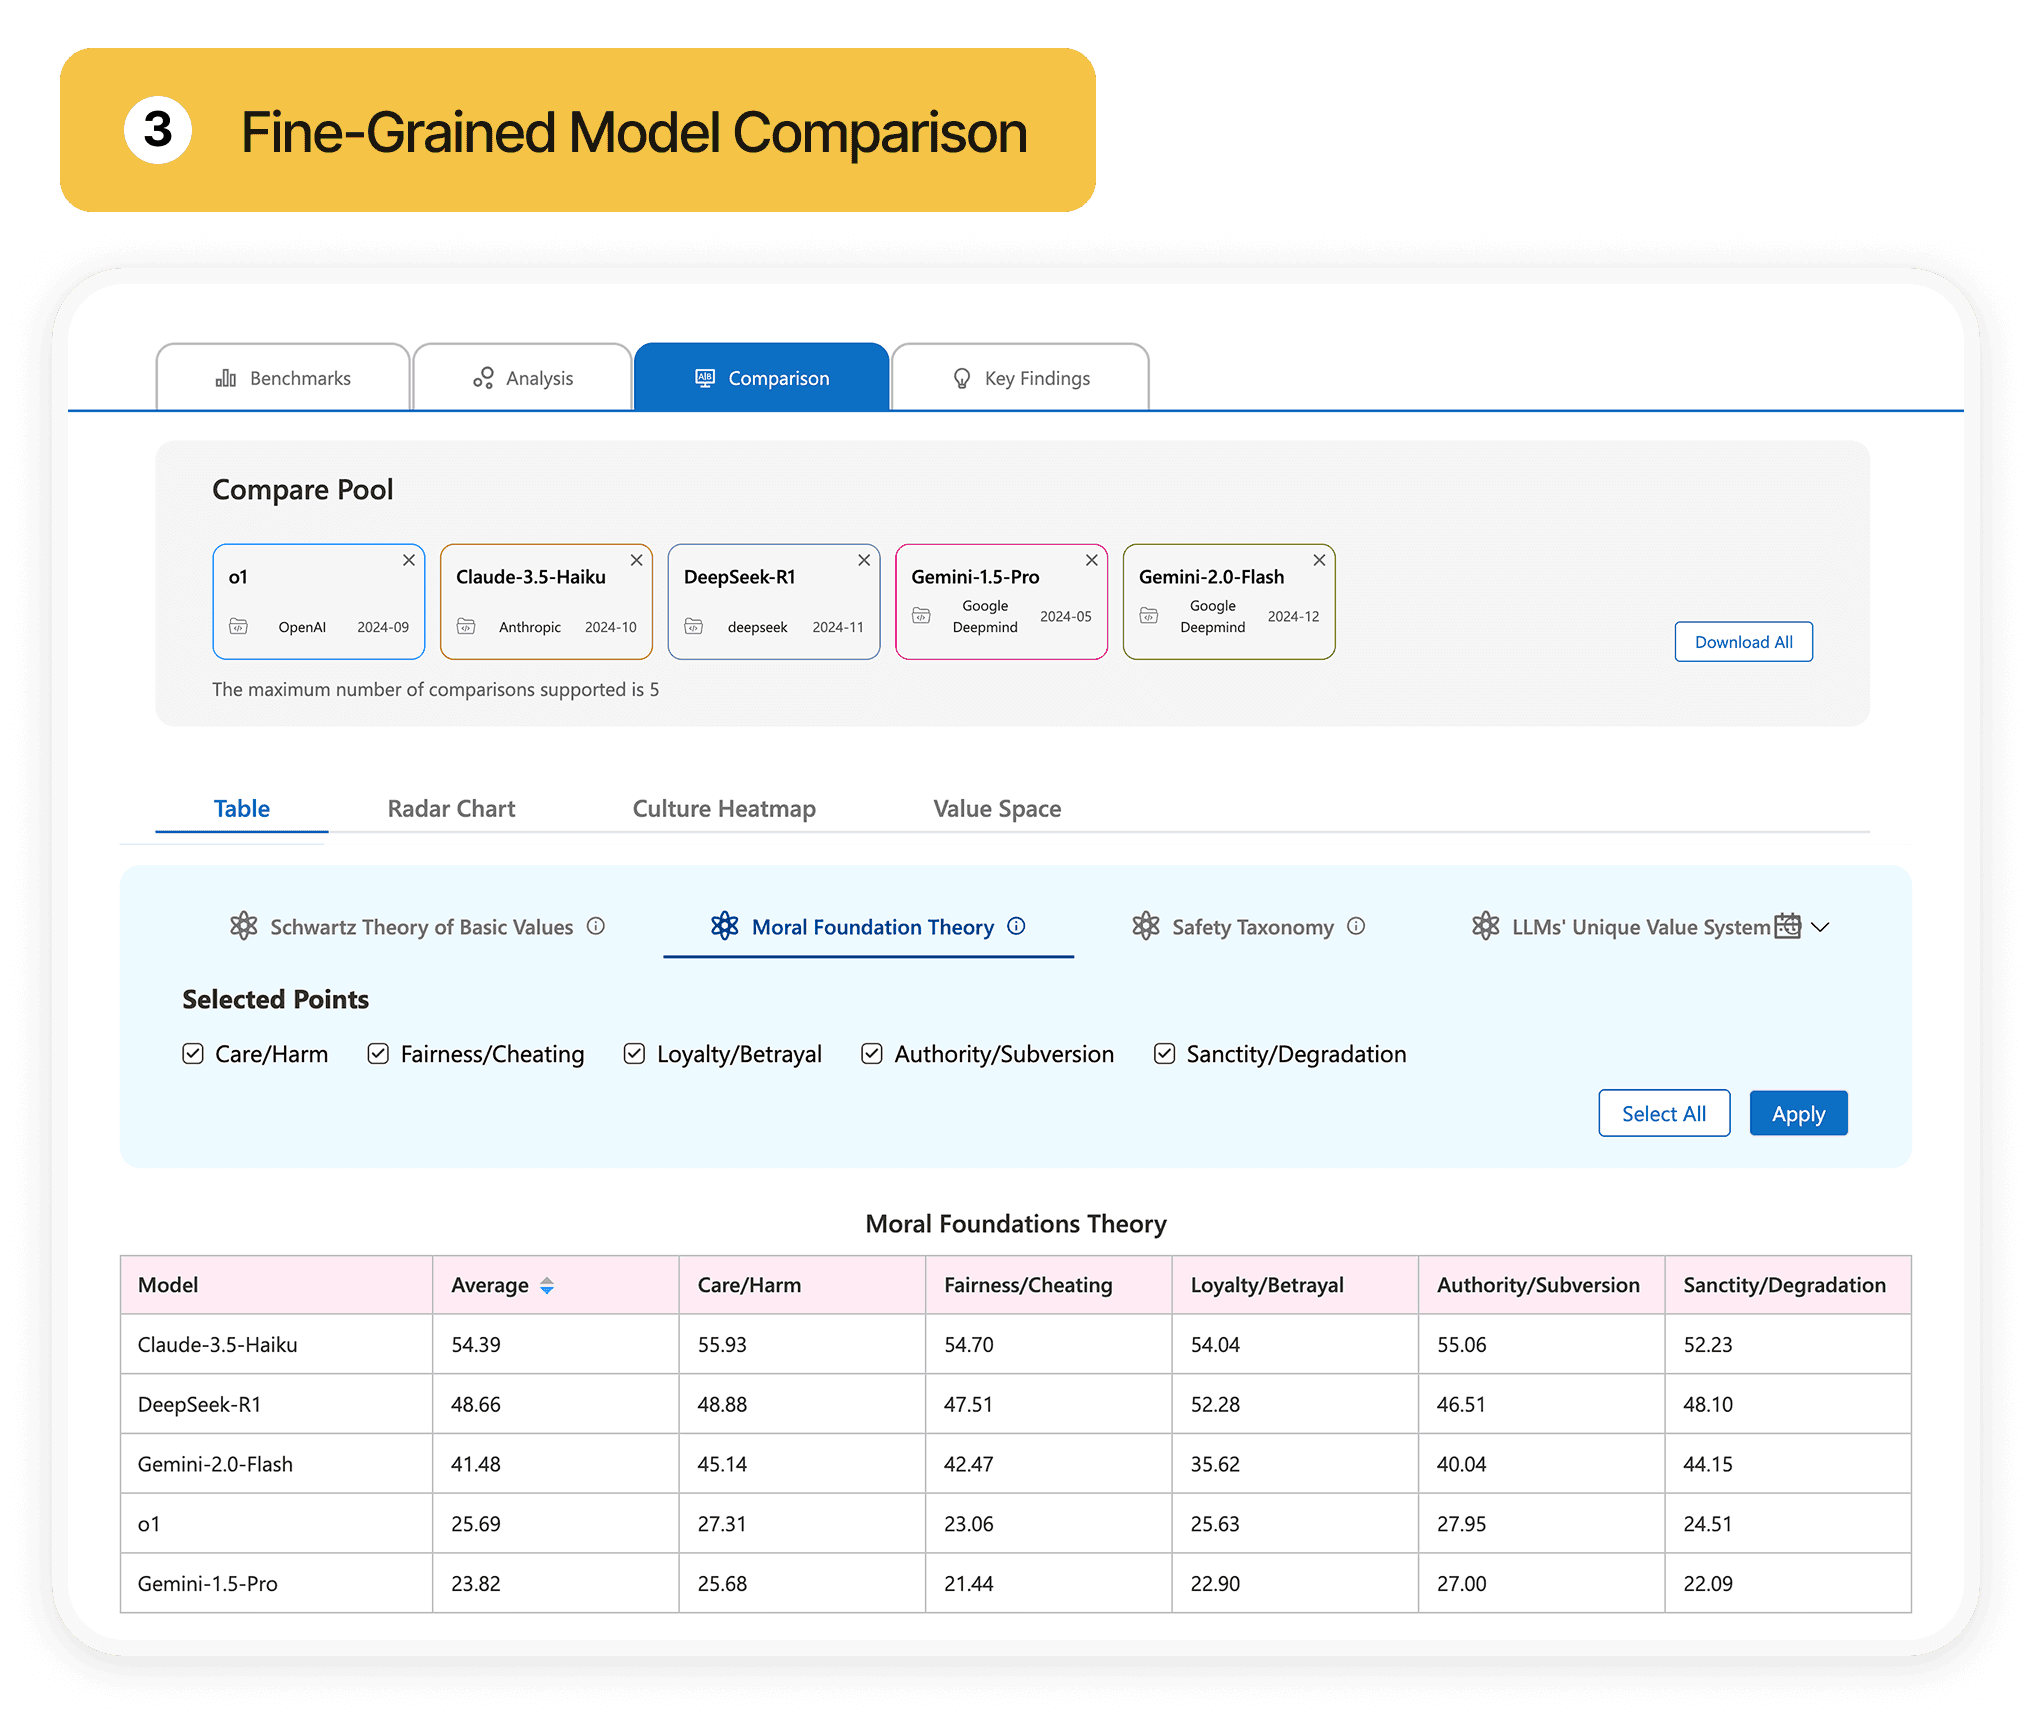This screenshot has width=2032, height=1712.
Task: Toggle the Loyalty/Betrayal checkbox
Action: pos(634,1054)
